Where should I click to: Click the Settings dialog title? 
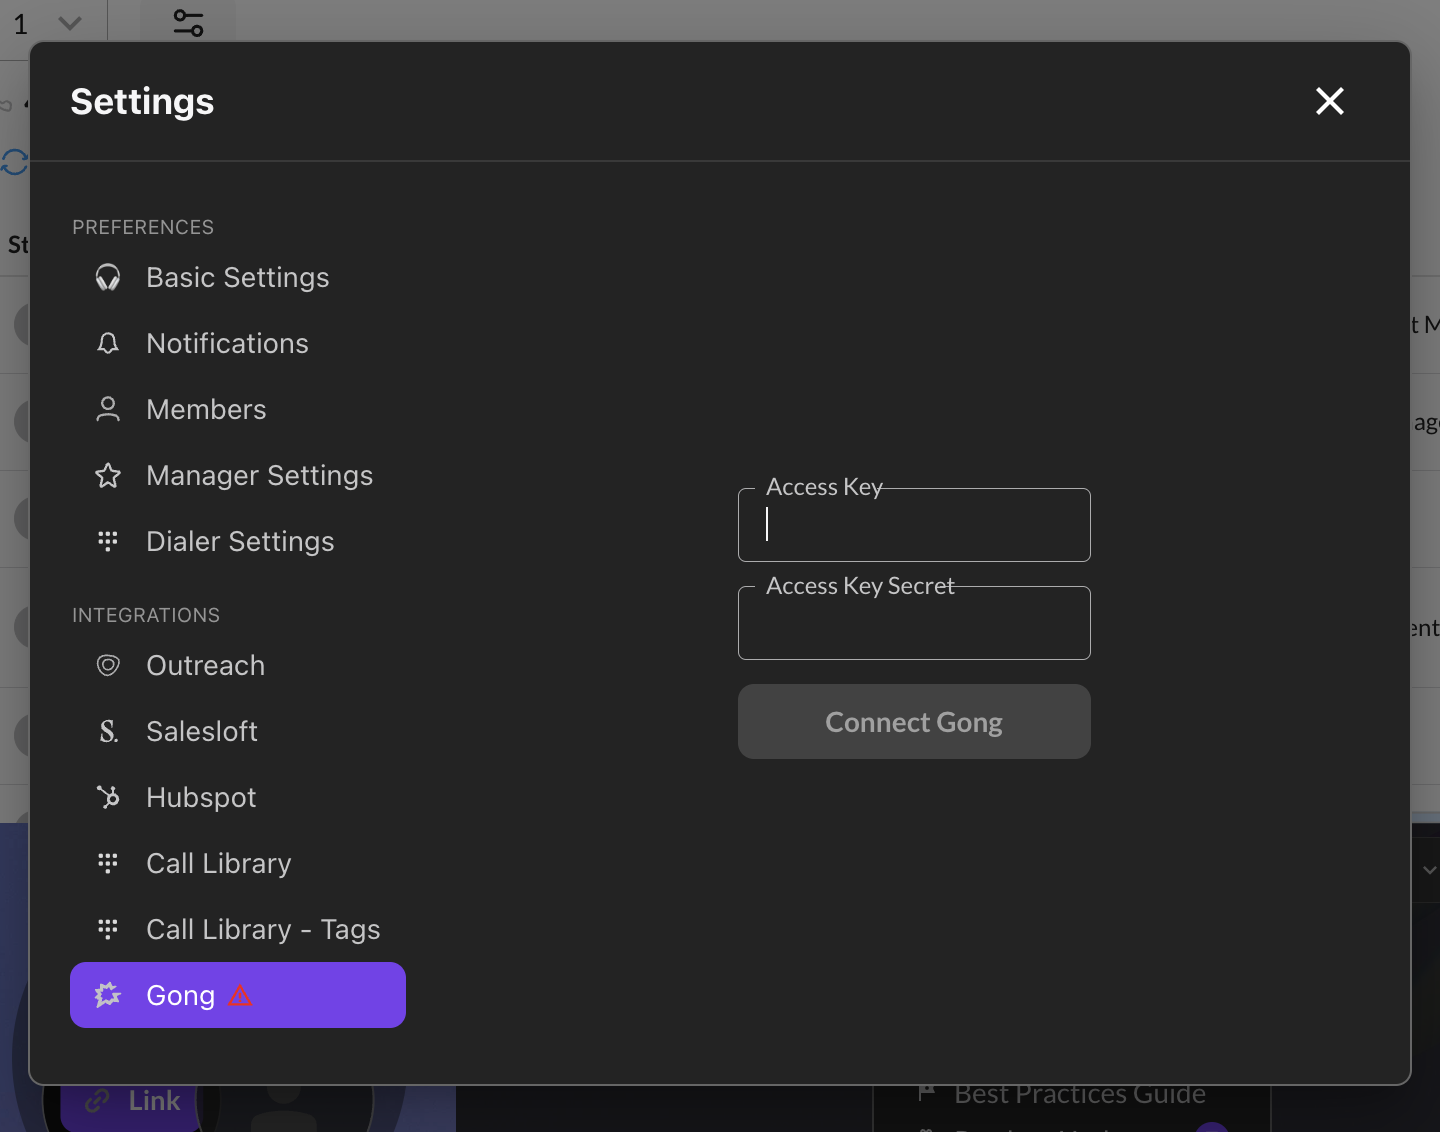(142, 101)
